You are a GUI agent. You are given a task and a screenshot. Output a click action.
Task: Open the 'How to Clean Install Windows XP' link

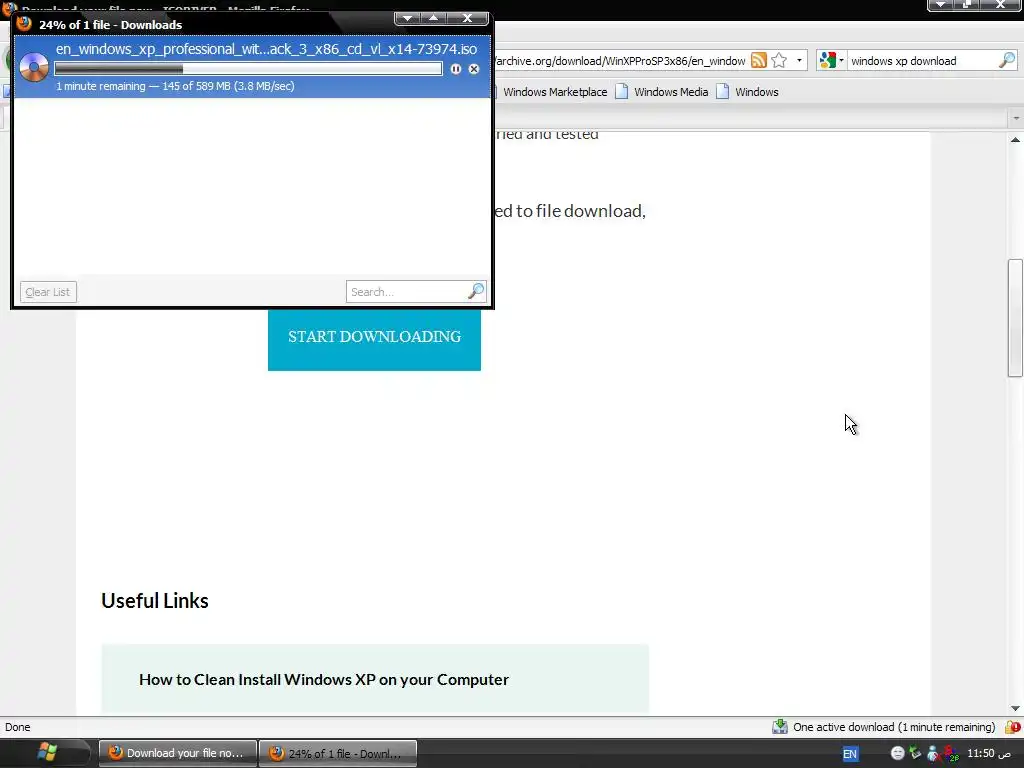324,680
